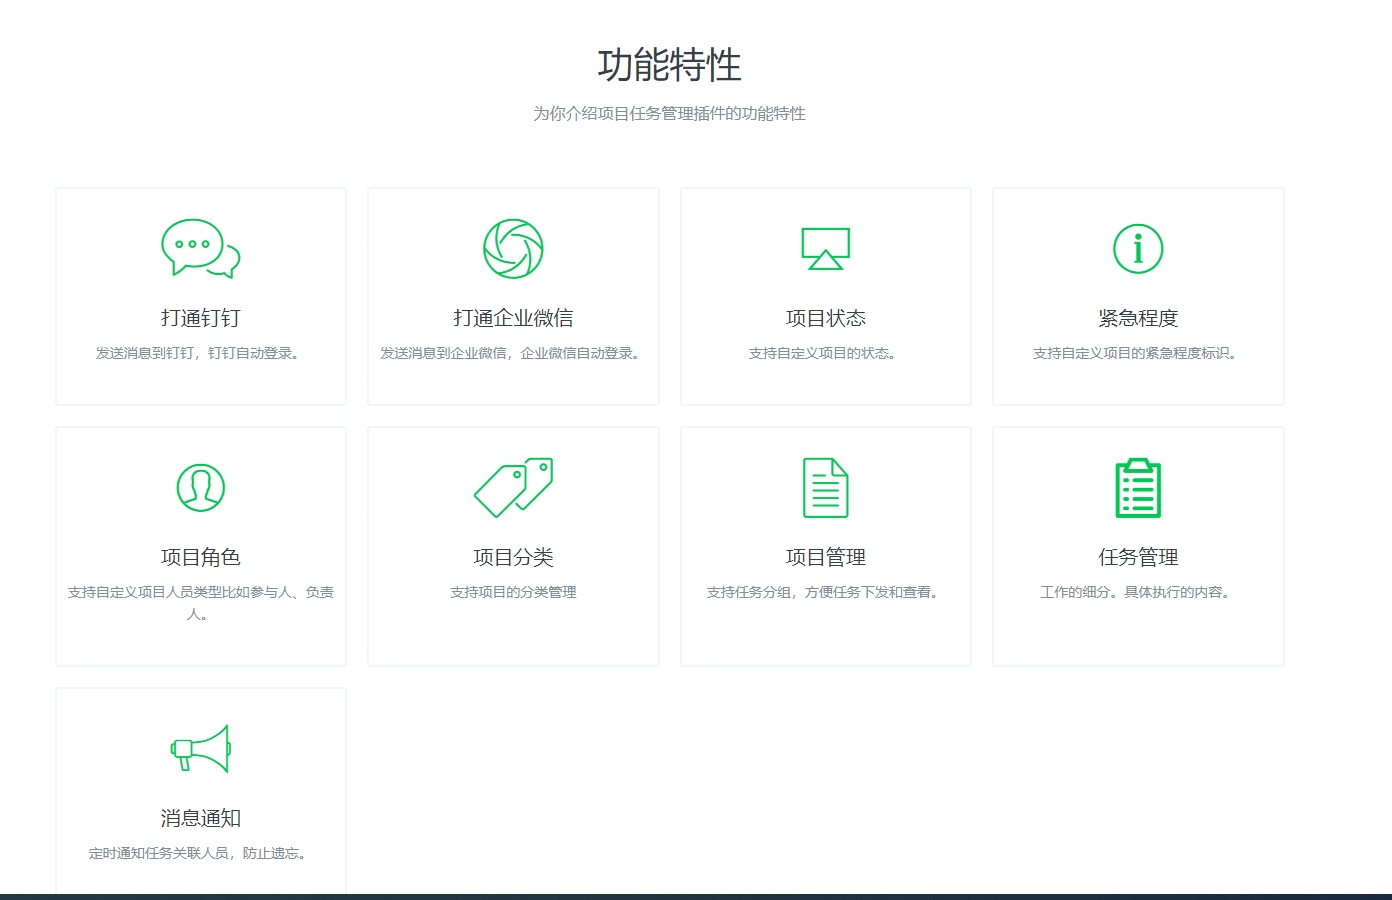Click the 功能特性 page heading

tap(668, 62)
